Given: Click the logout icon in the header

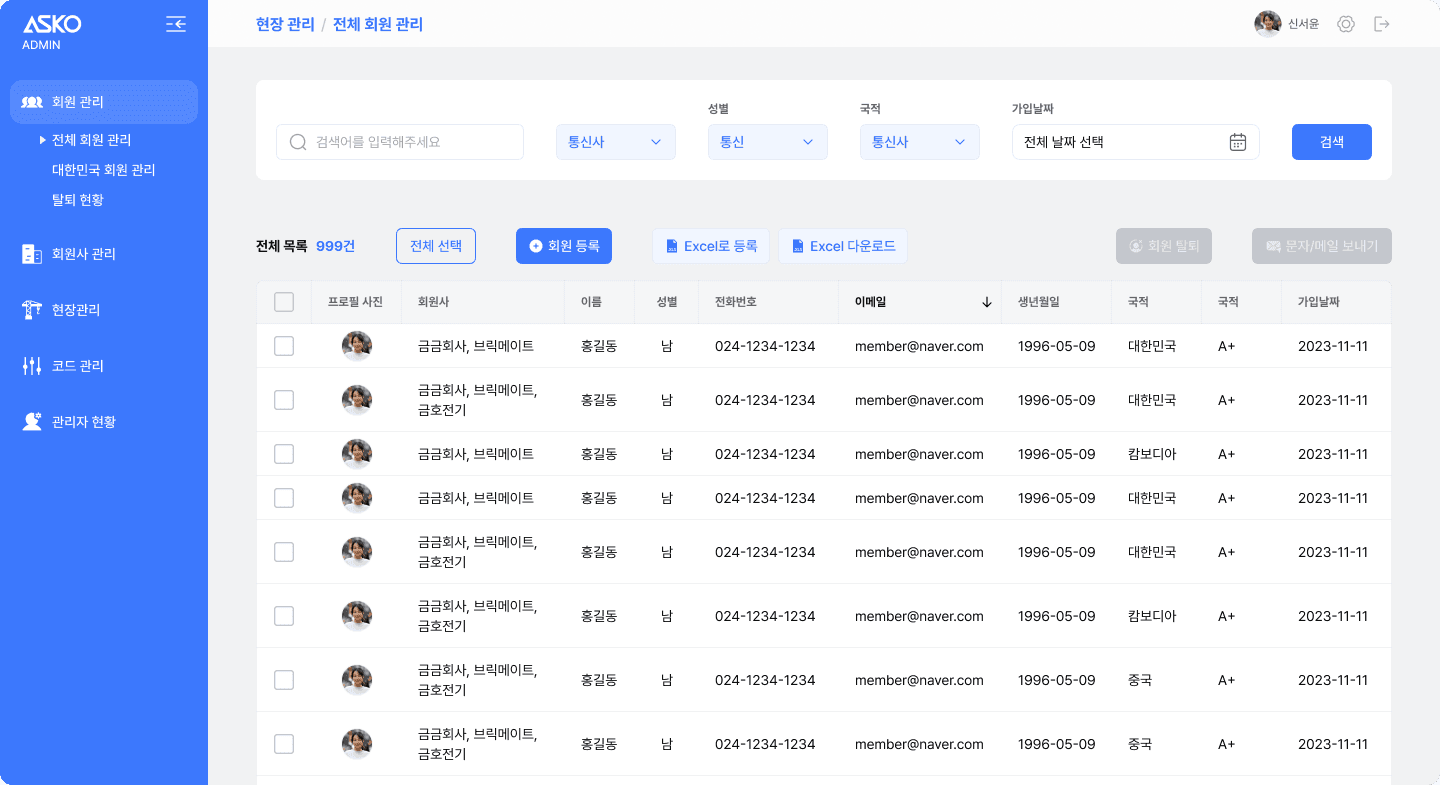Looking at the screenshot, I should pyautogui.click(x=1382, y=24).
